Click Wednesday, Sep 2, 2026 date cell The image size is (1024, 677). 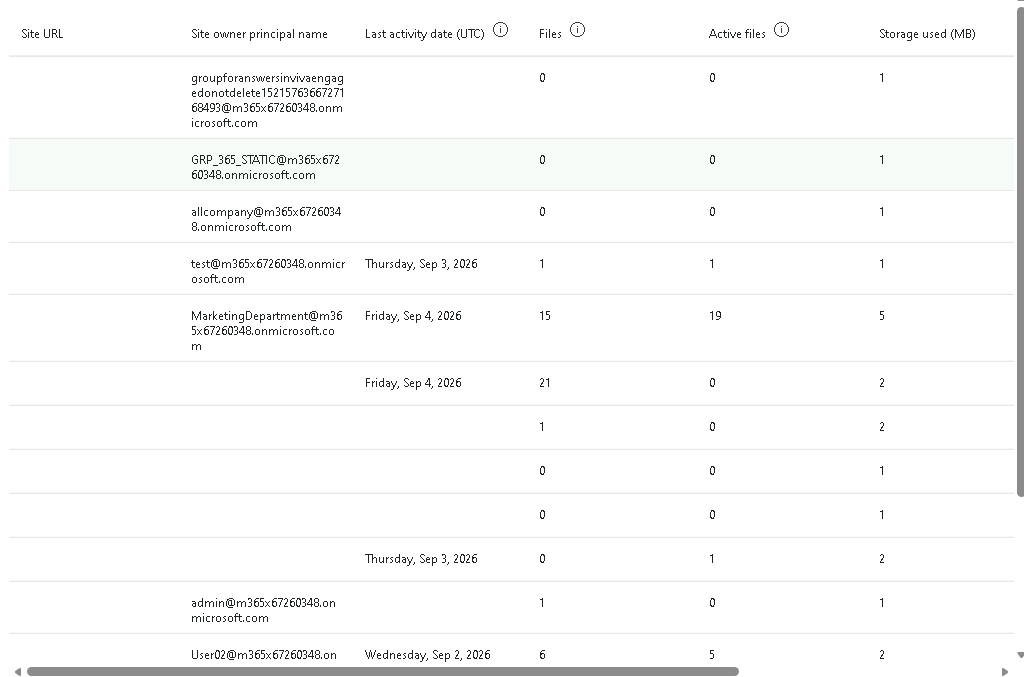tap(428, 655)
